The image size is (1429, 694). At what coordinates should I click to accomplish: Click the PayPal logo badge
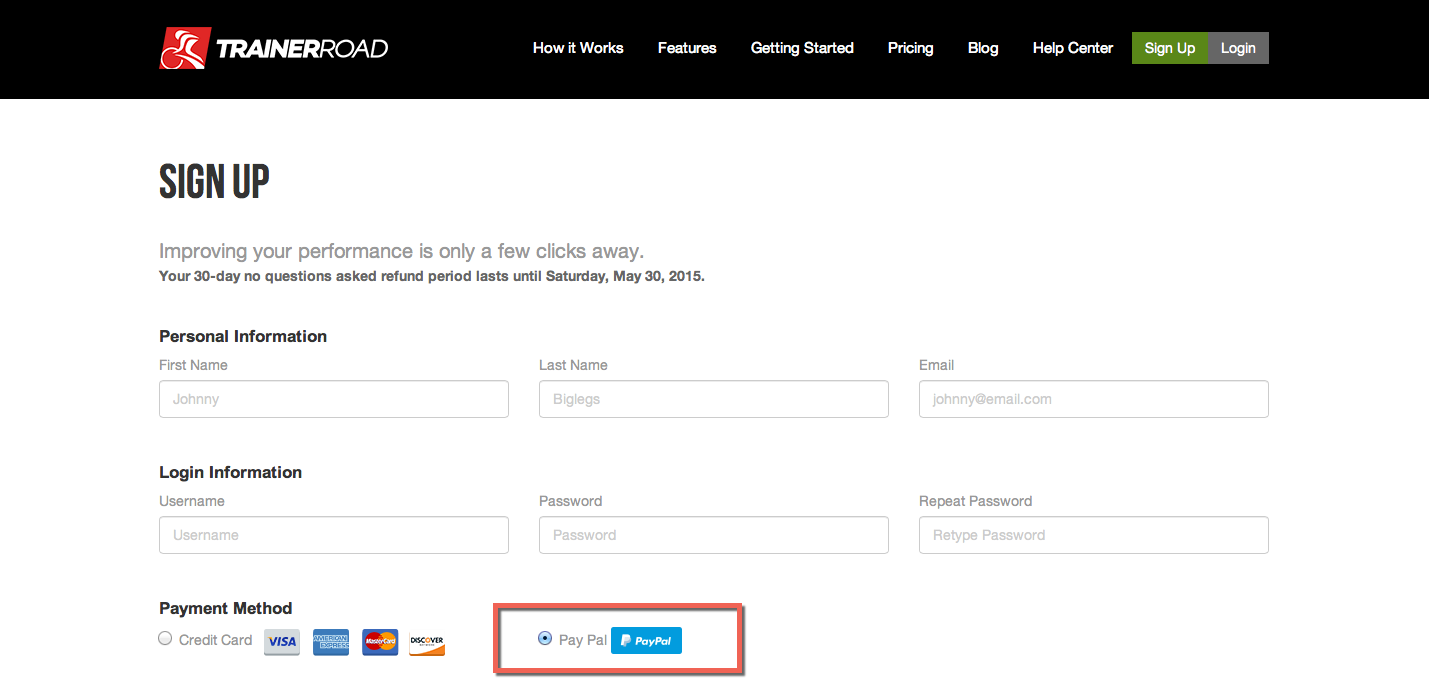(646, 640)
